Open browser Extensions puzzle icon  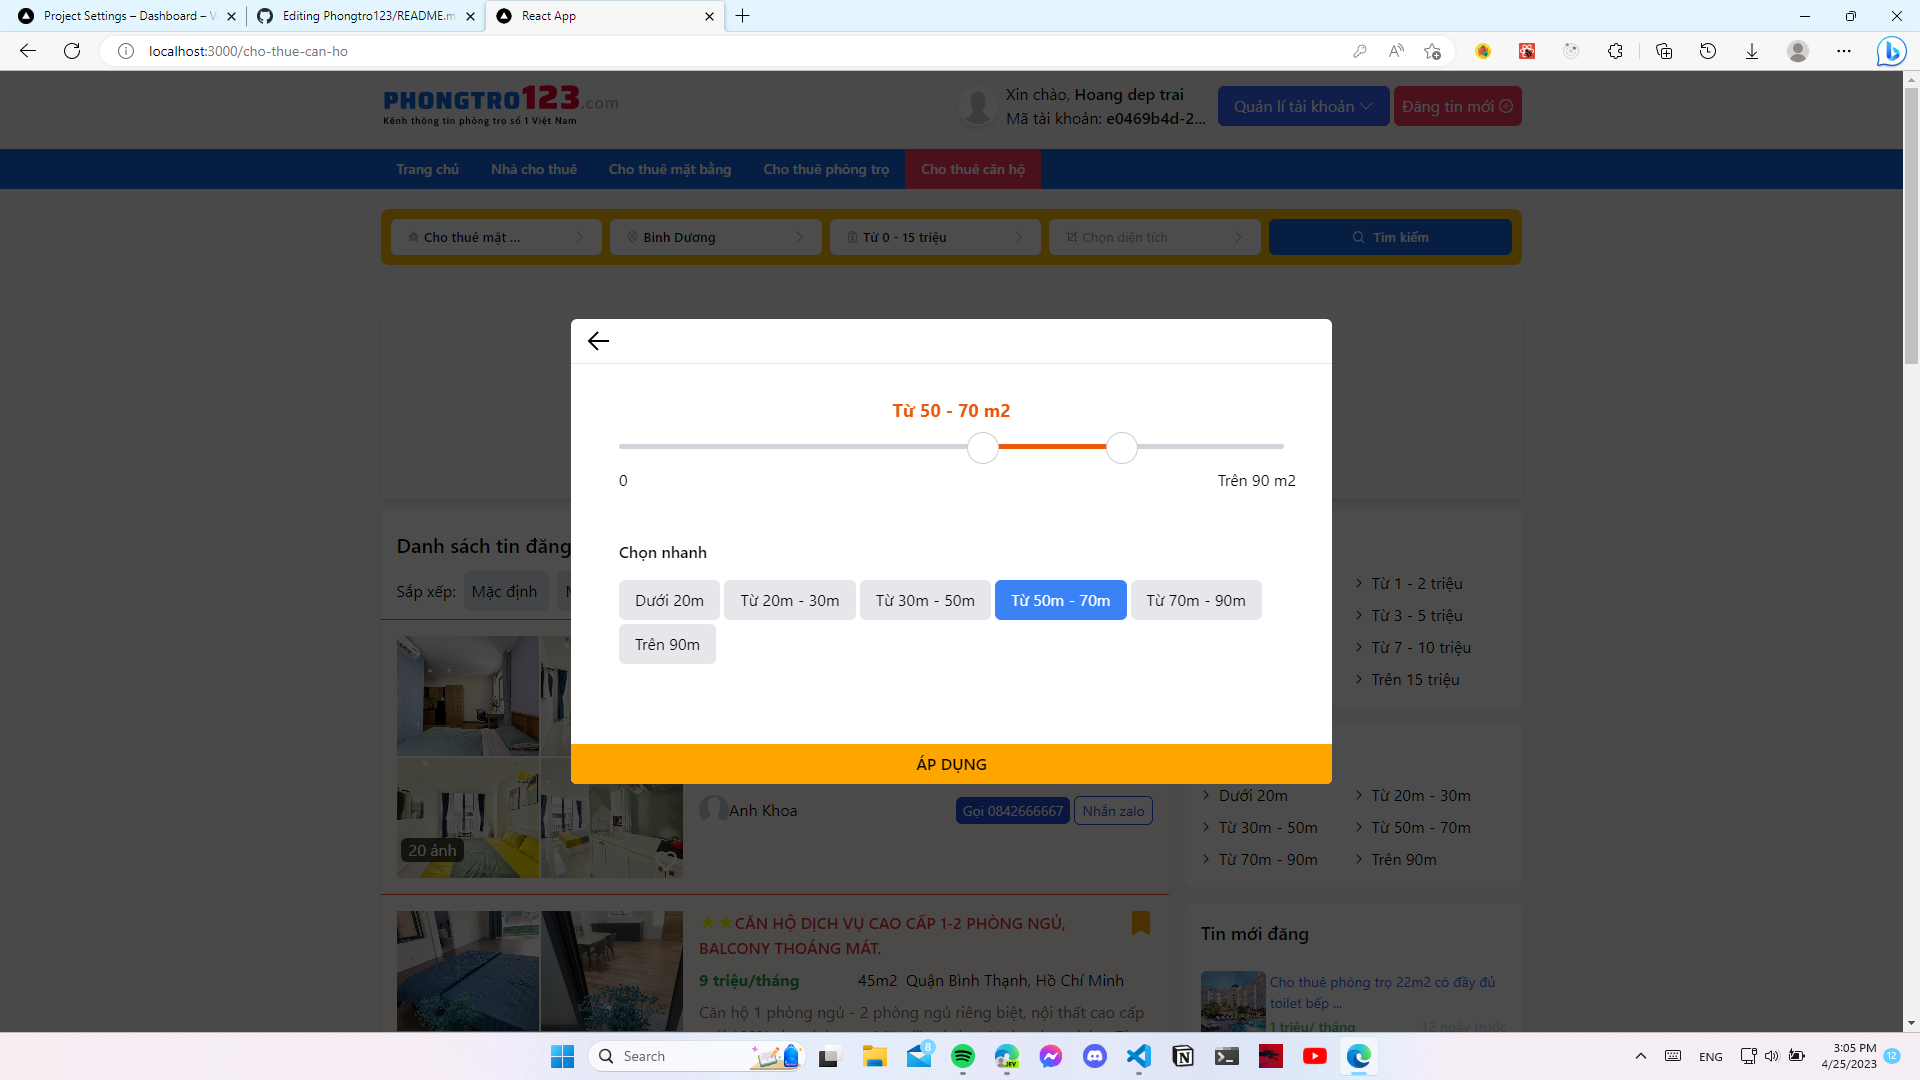(1615, 51)
